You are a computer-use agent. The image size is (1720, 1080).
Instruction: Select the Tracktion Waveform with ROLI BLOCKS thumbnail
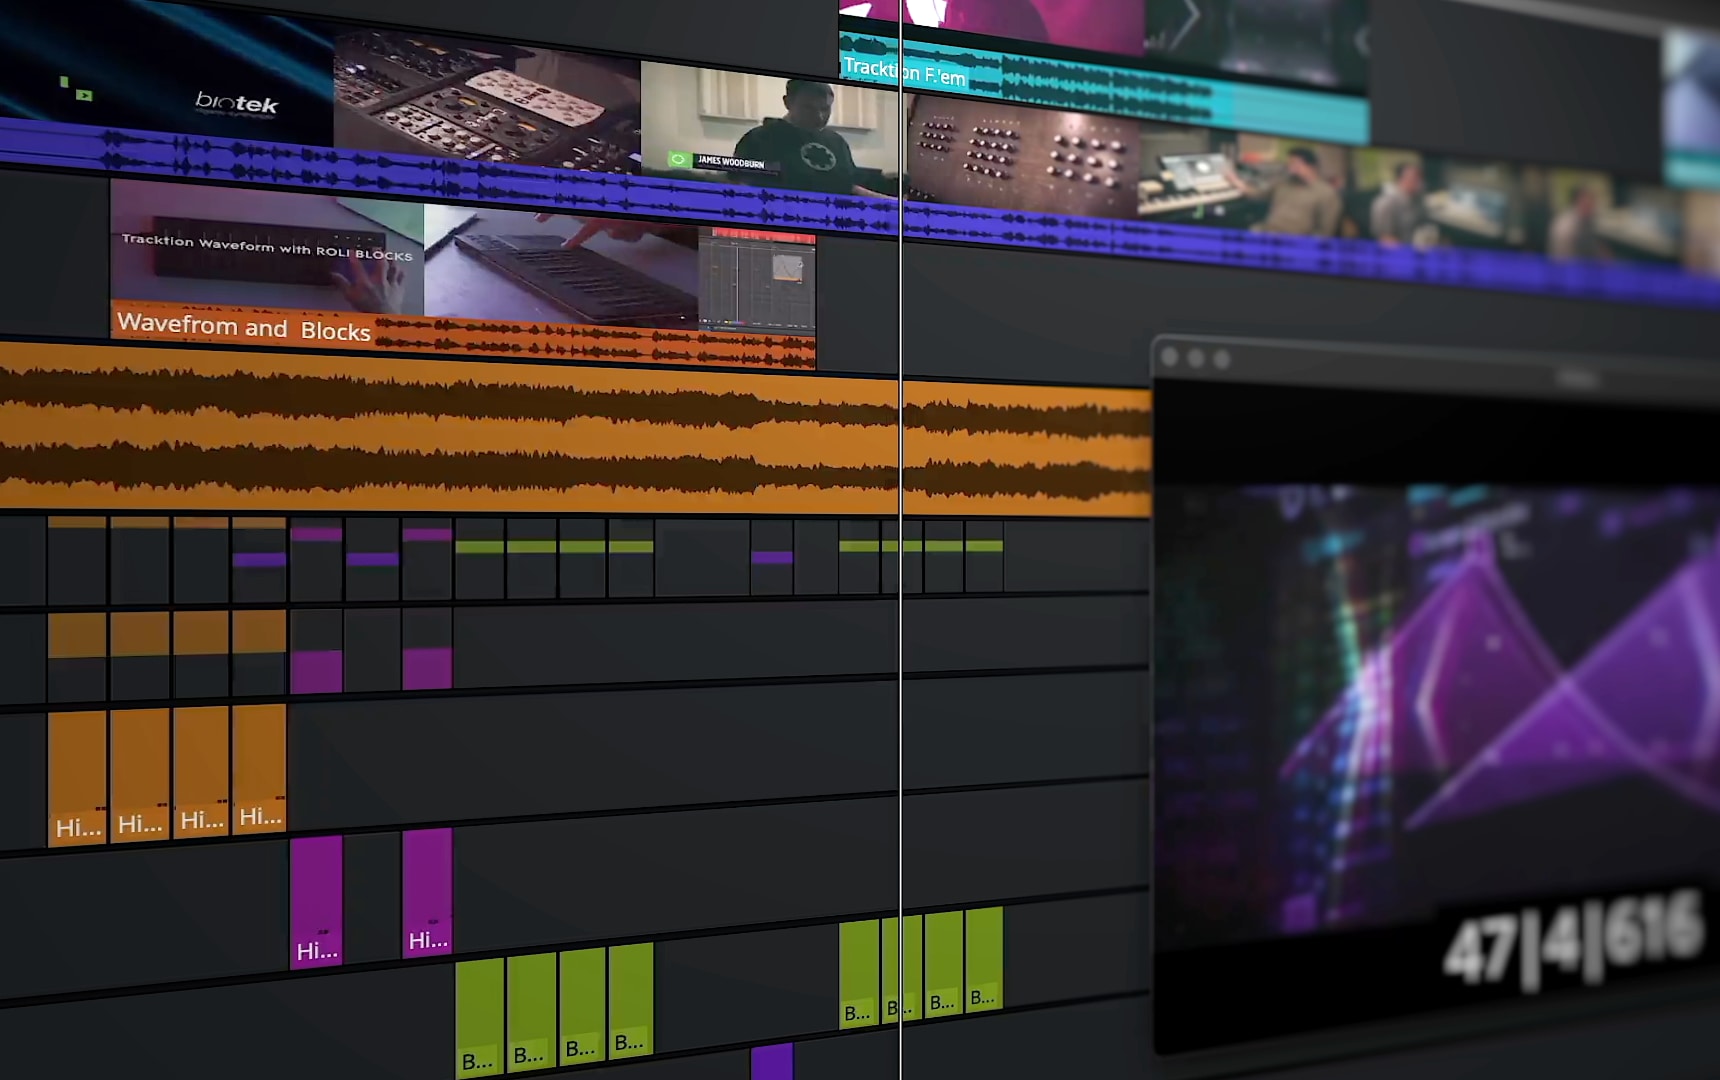point(267,245)
